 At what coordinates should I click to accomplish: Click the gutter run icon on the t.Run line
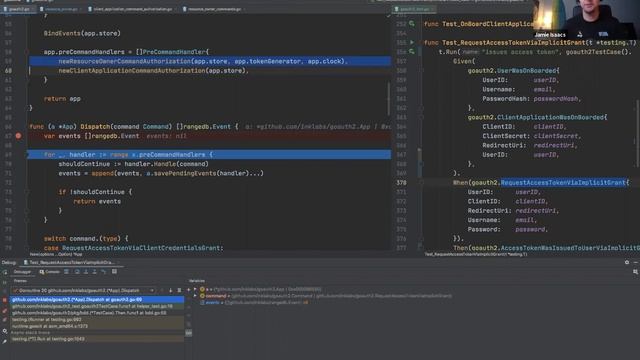[x=412, y=52]
